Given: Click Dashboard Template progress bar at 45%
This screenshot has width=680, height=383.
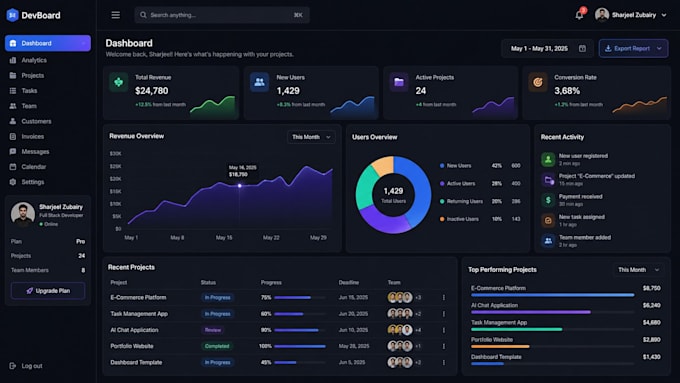Looking at the screenshot, I should (x=300, y=363).
